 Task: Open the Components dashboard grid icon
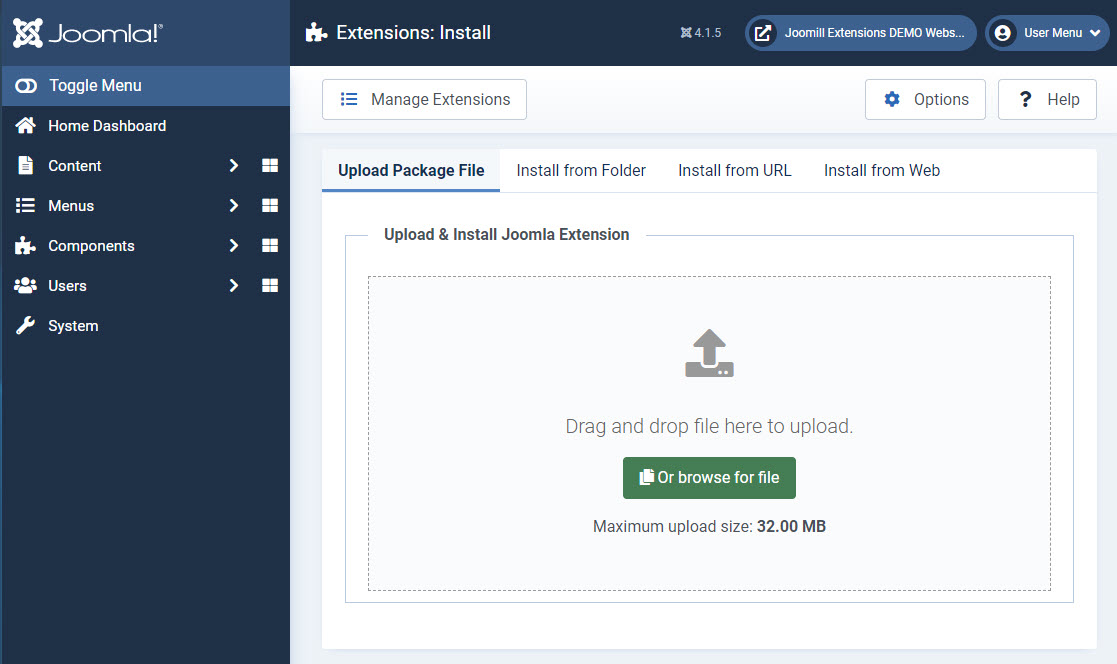269,246
